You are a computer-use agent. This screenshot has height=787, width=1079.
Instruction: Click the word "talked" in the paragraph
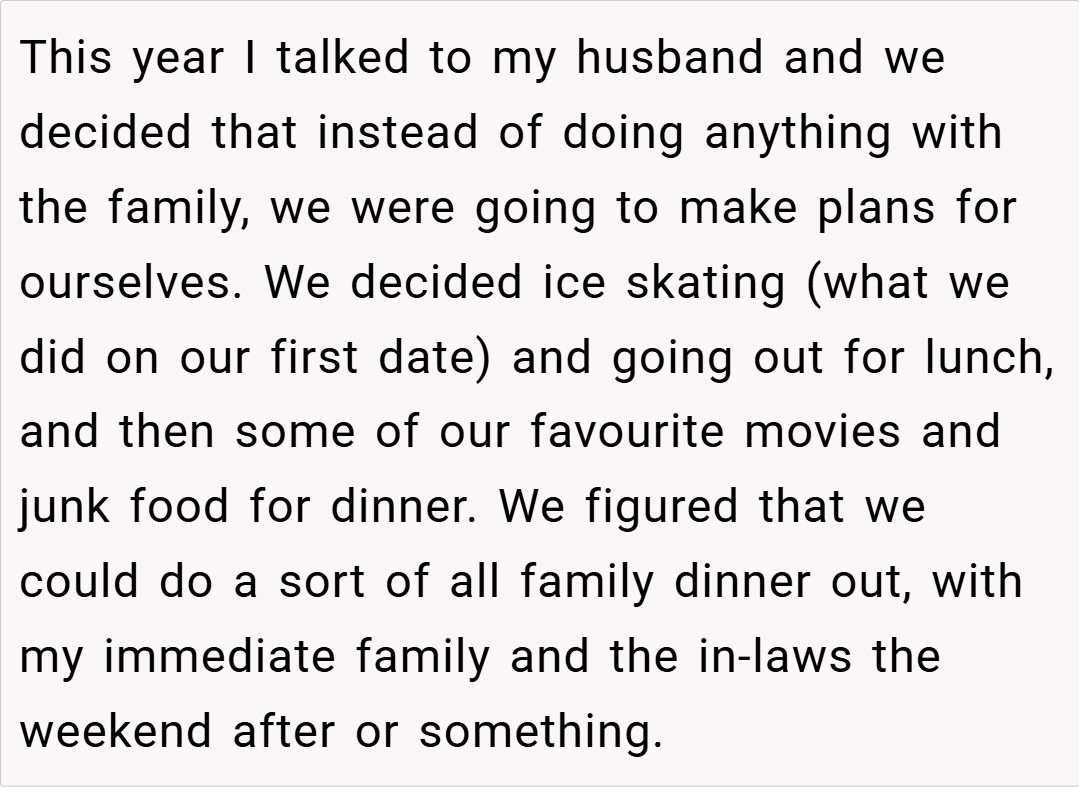[x=343, y=58]
